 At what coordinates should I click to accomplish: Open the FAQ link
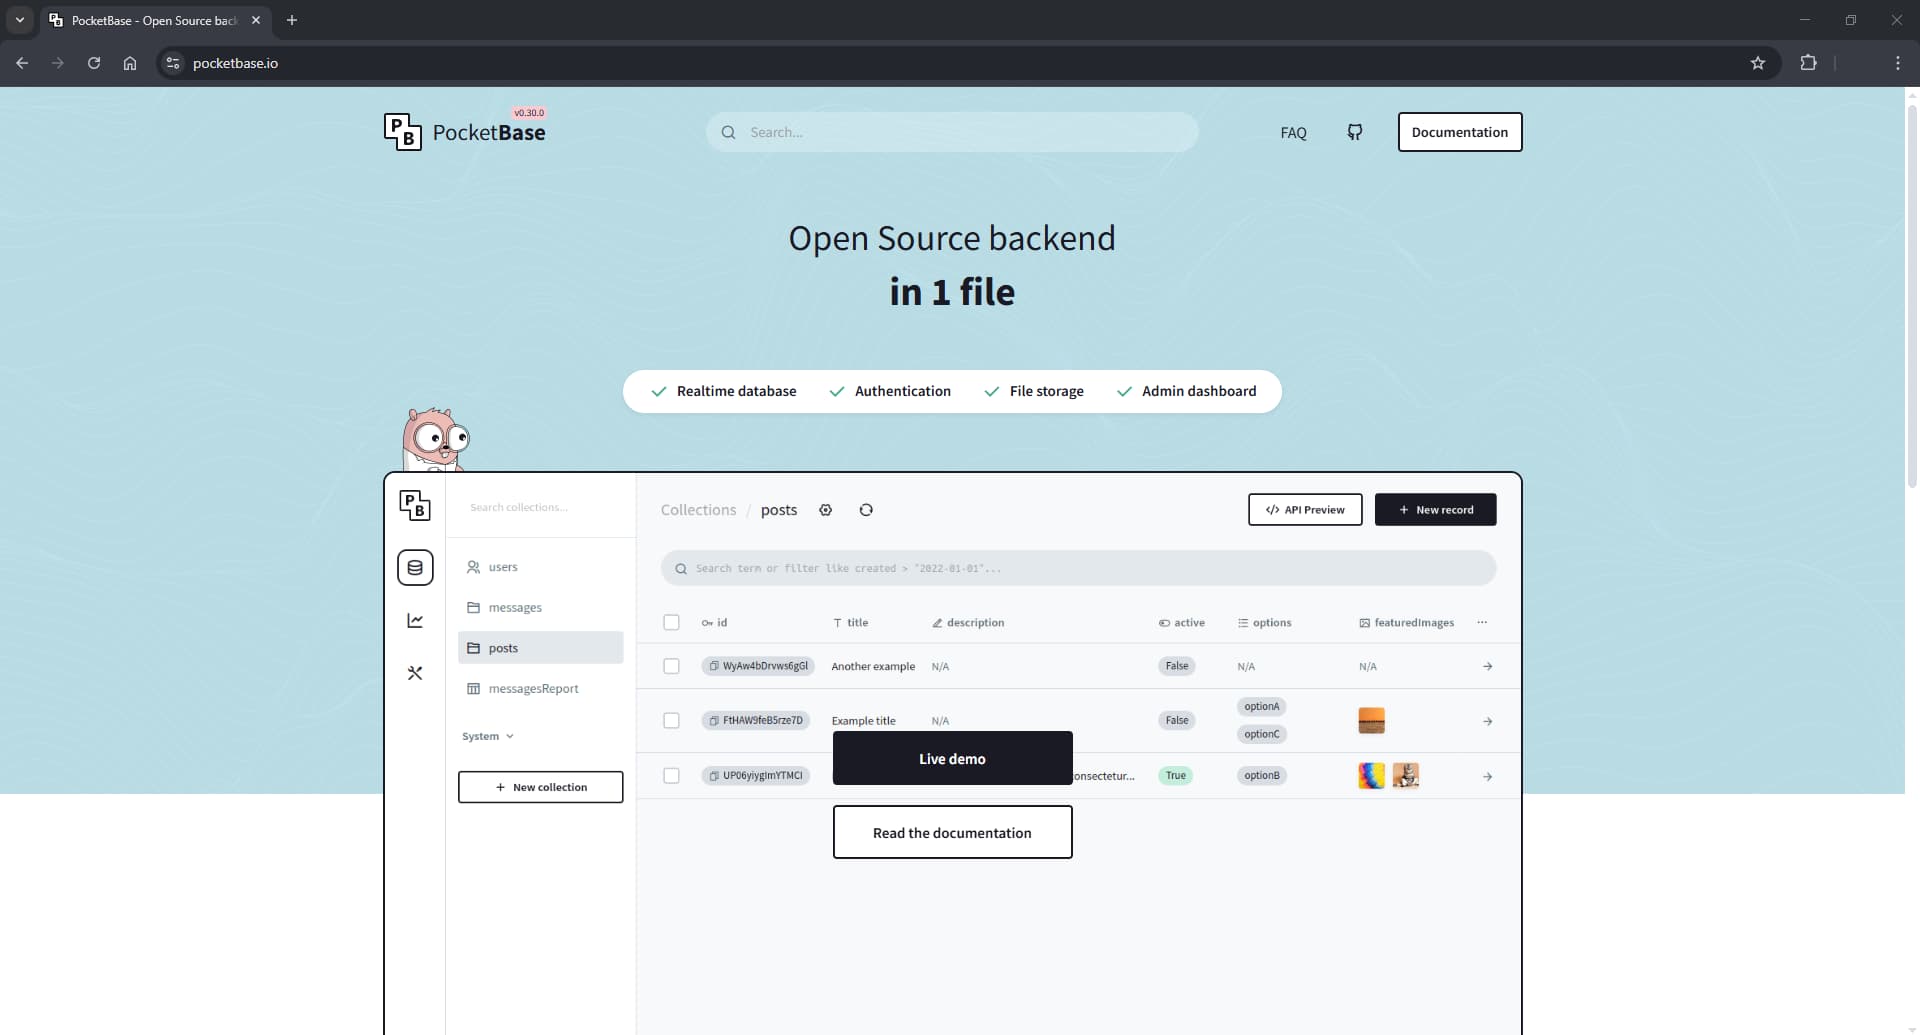click(1293, 133)
